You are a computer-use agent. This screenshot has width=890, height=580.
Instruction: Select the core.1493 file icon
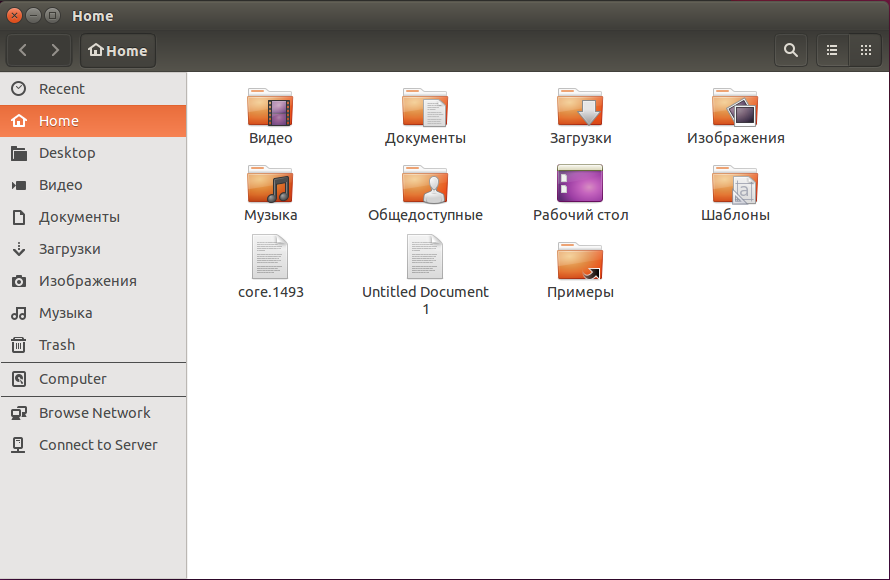point(270,257)
